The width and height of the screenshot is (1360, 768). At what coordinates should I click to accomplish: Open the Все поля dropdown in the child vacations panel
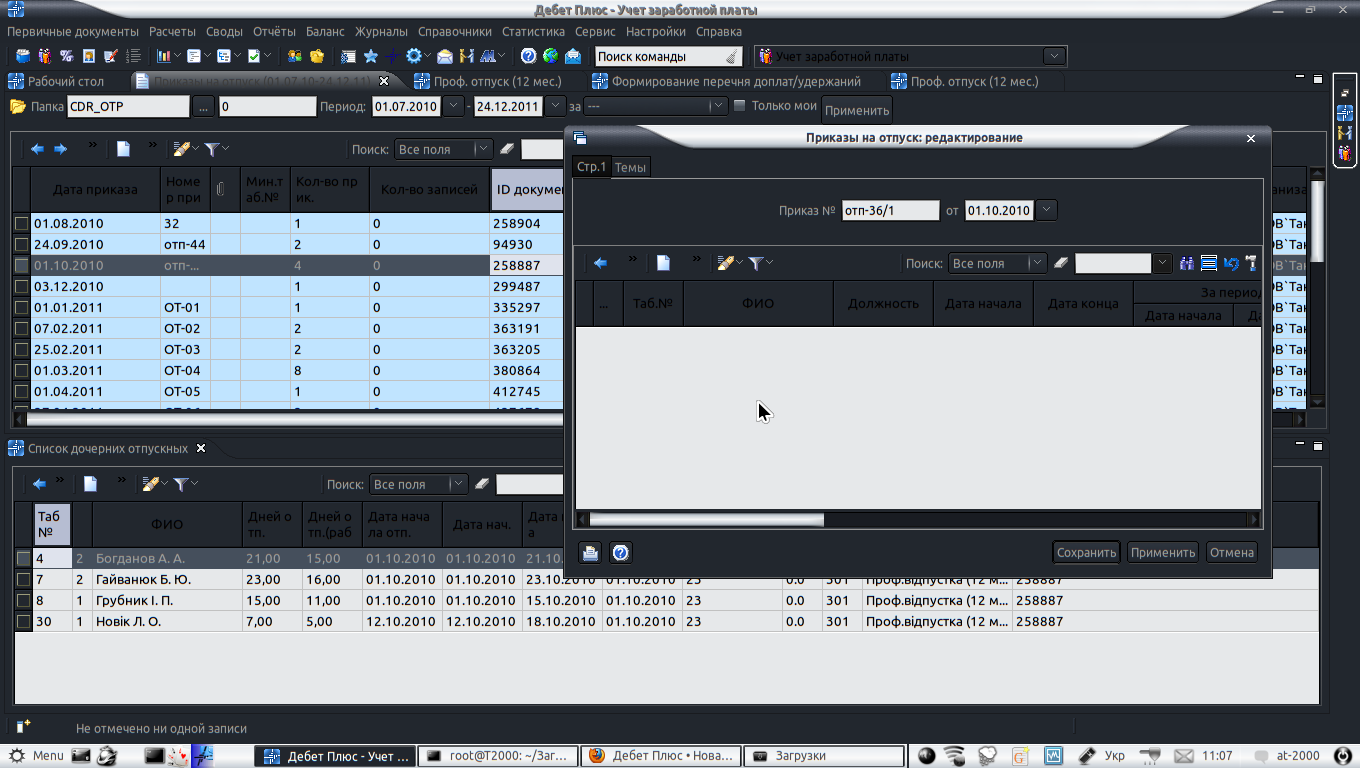point(457,484)
